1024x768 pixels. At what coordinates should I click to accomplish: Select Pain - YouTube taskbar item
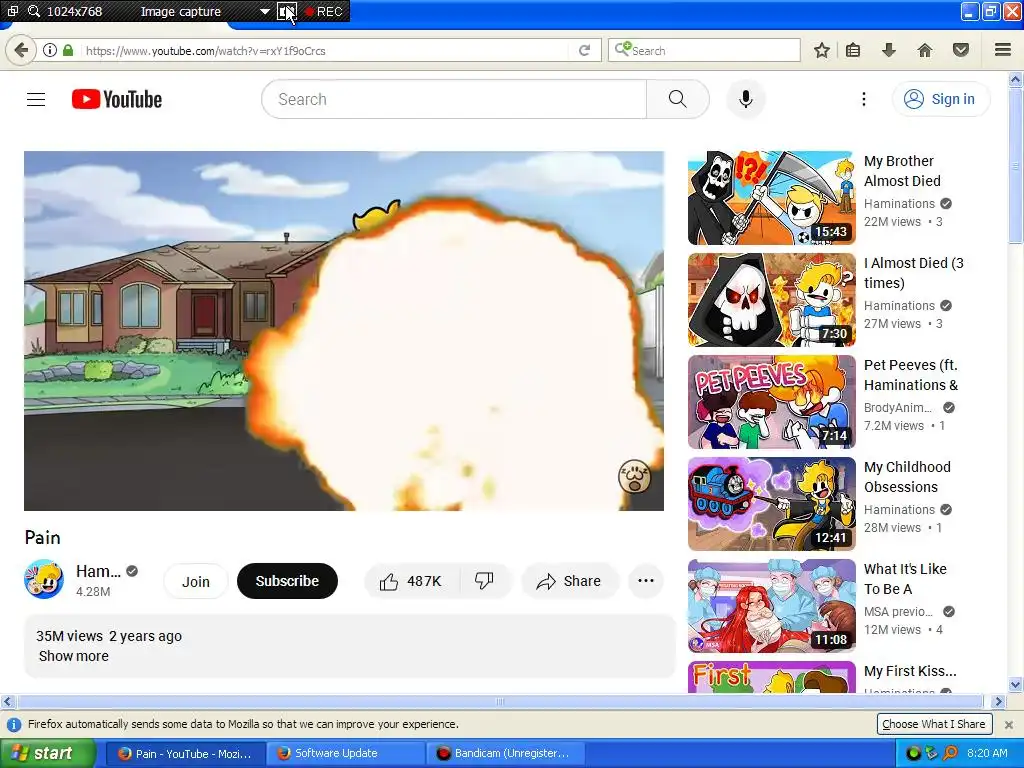pos(185,753)
